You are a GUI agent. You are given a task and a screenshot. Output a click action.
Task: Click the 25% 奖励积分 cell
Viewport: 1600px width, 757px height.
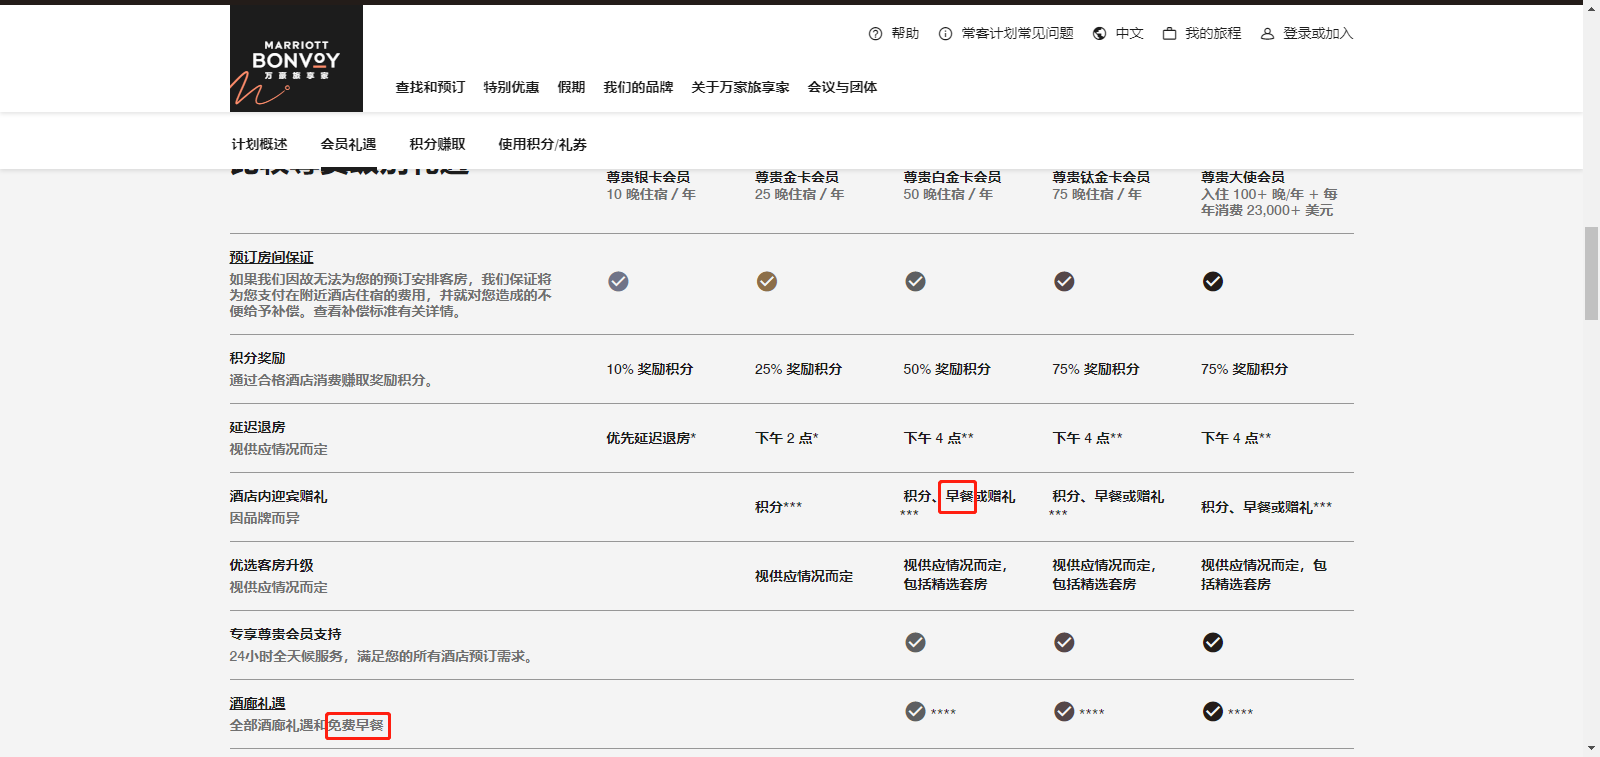[799, 370]
